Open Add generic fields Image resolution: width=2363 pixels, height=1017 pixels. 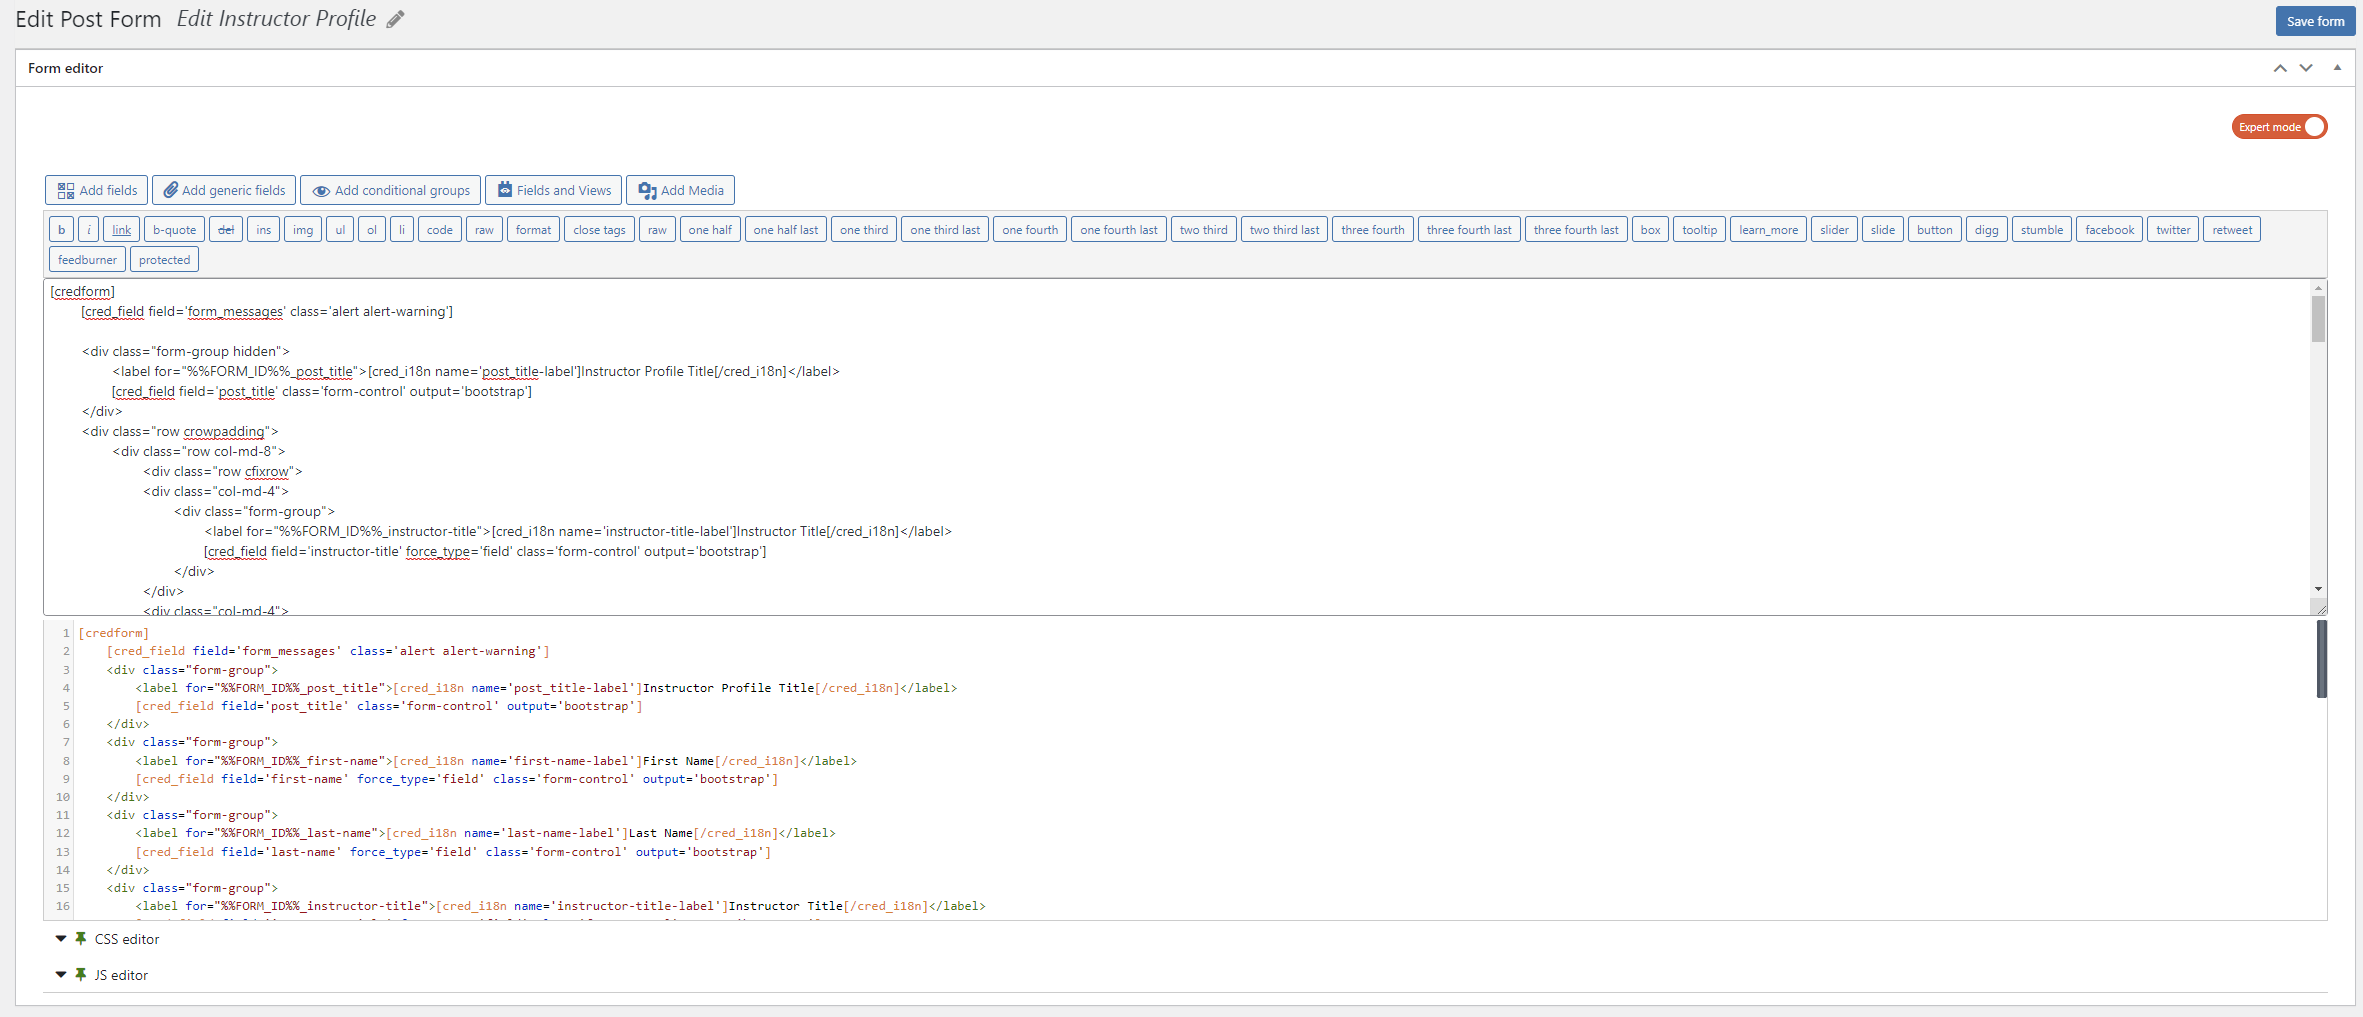tap(224, 190)
